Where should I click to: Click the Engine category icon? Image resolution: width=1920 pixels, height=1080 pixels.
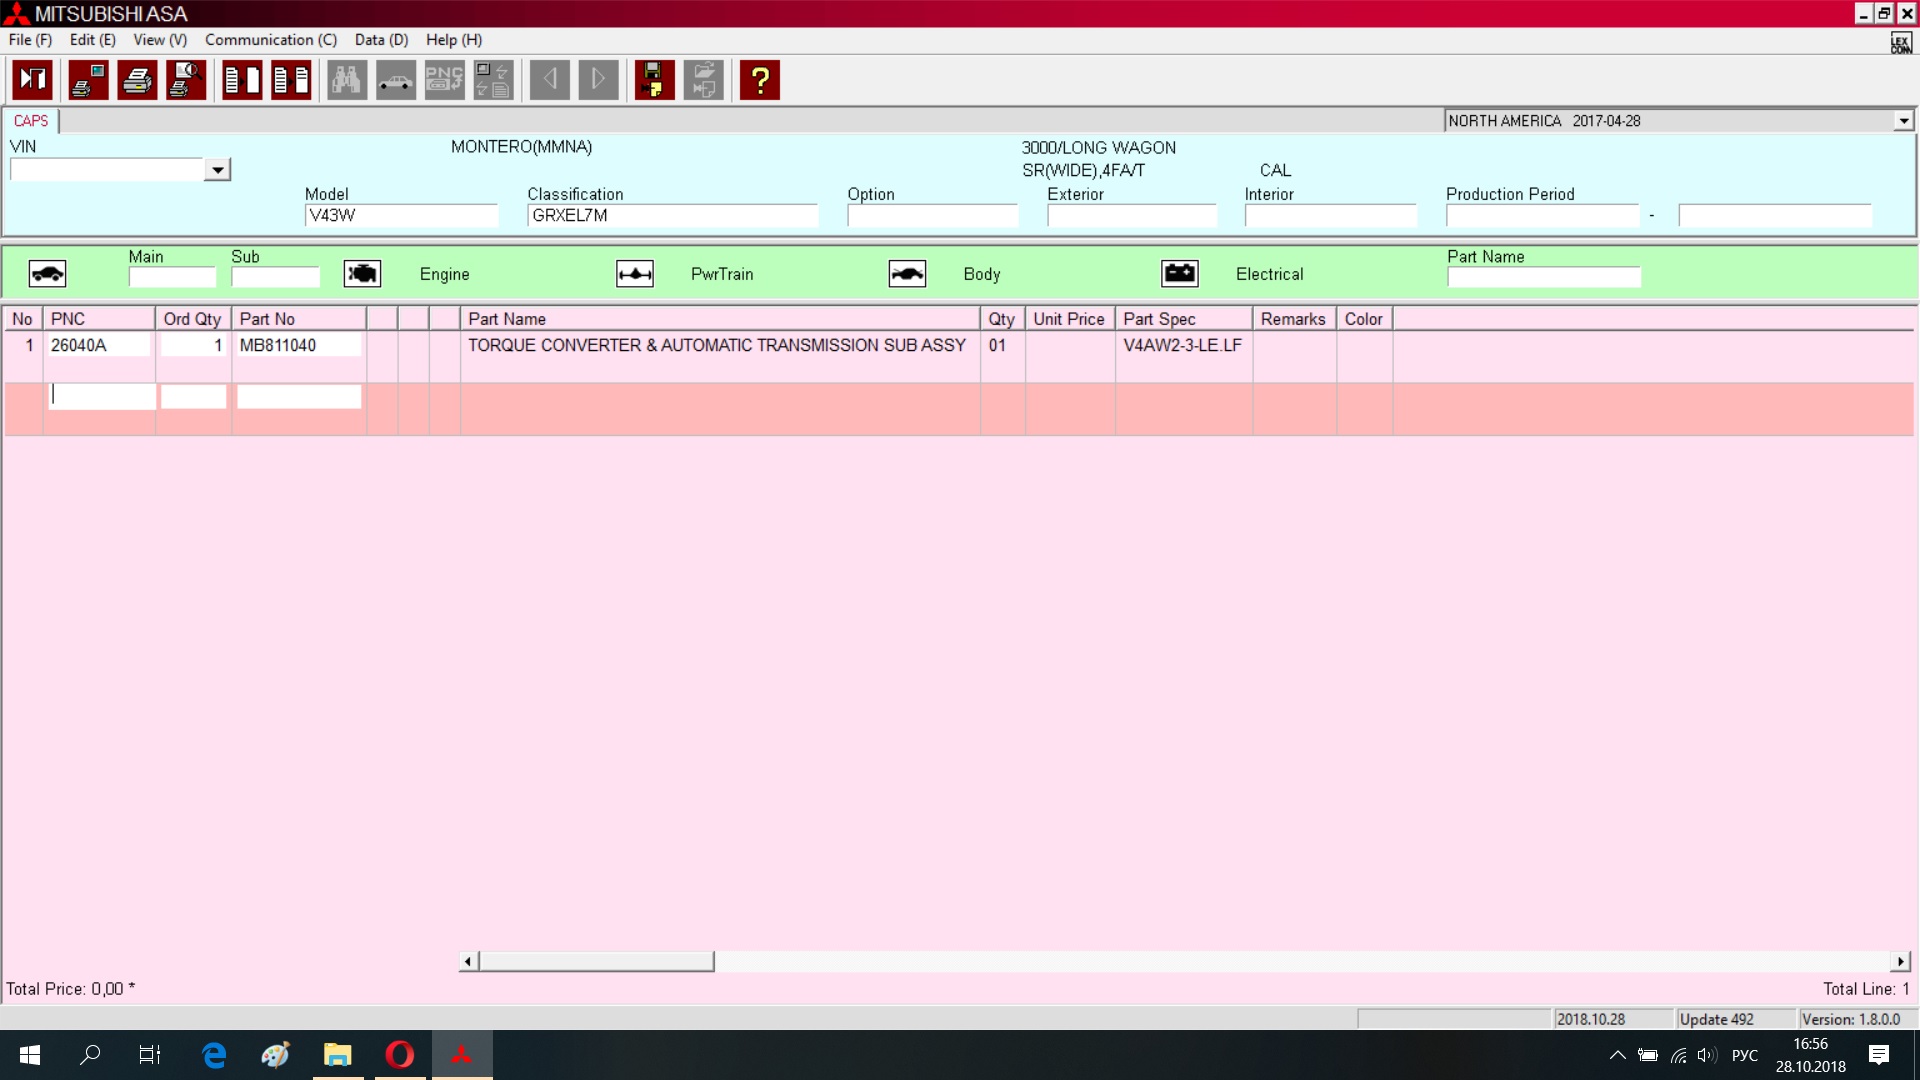coord(362,274)
